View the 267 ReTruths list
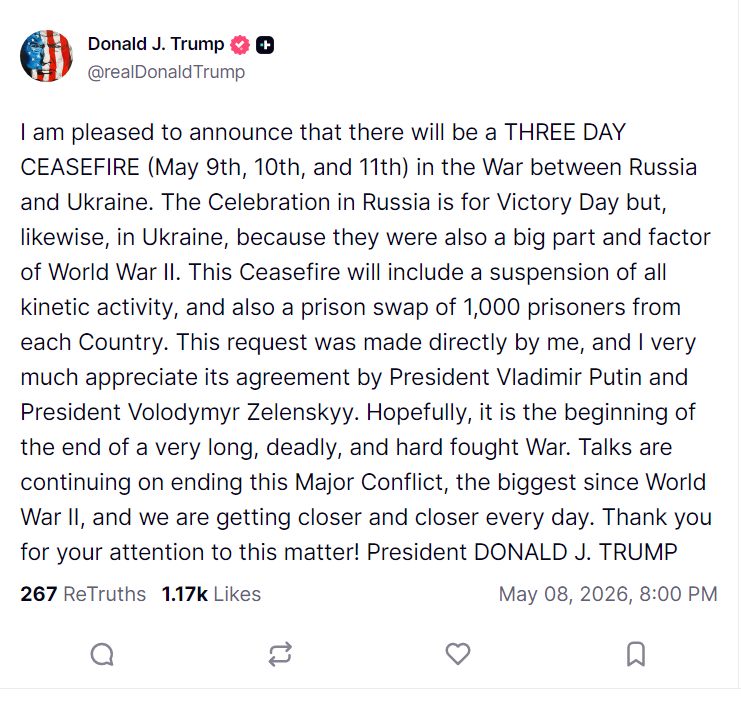 coord(83,594)
